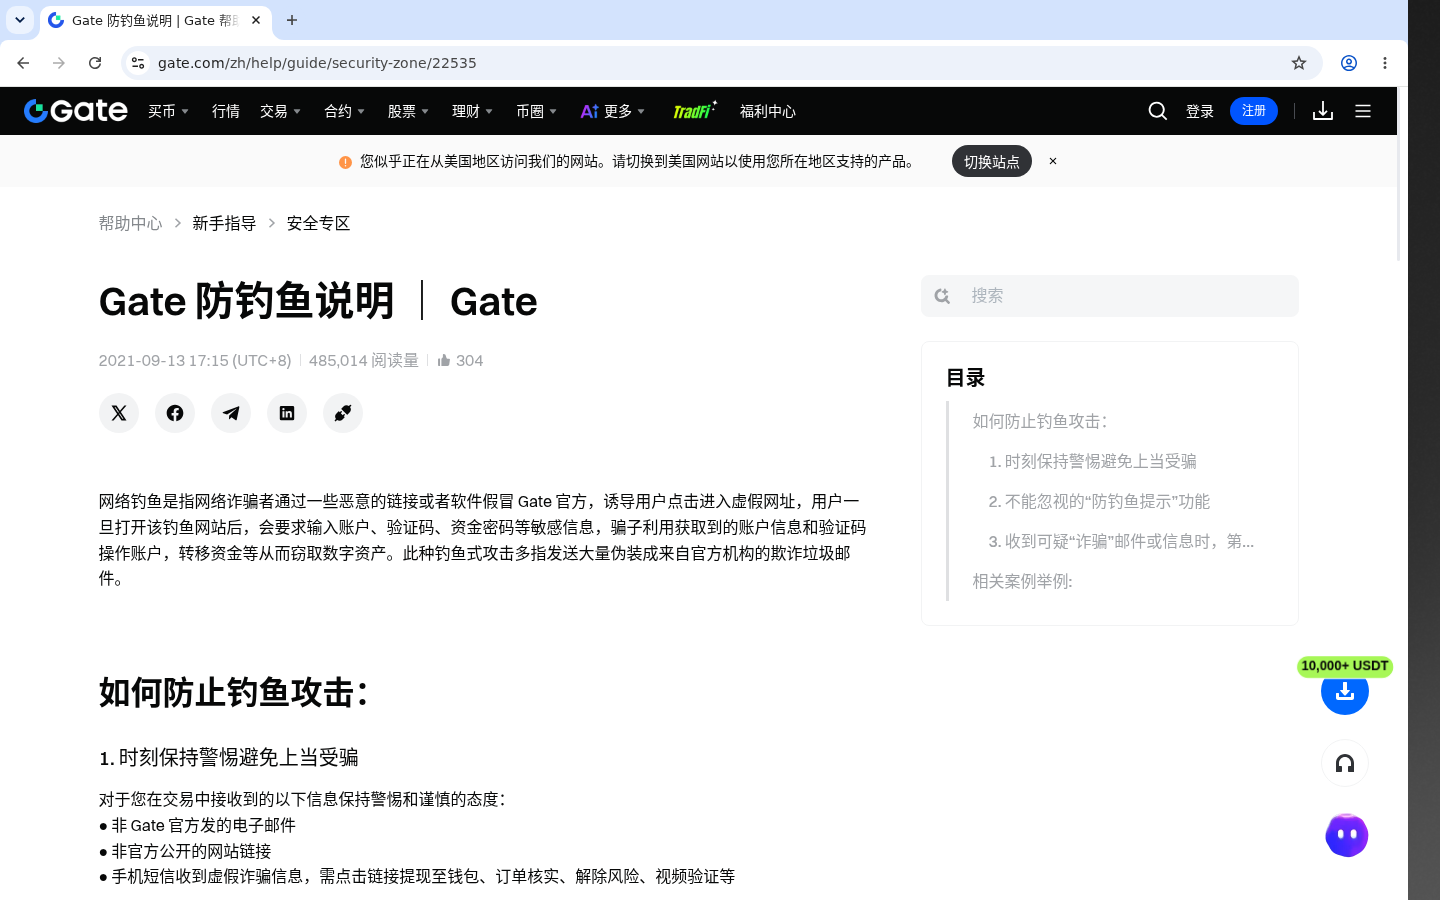Open Chrome three-dot menu
Screen dimensions: 1440x900
[1385, 63]
